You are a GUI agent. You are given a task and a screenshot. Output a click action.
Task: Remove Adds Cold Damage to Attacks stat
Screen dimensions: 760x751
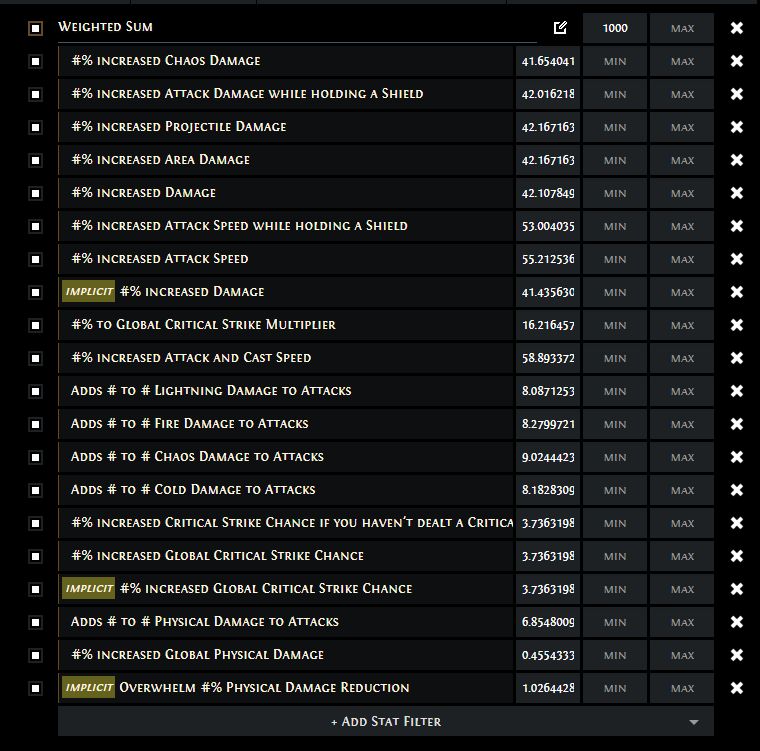(737, 490)
